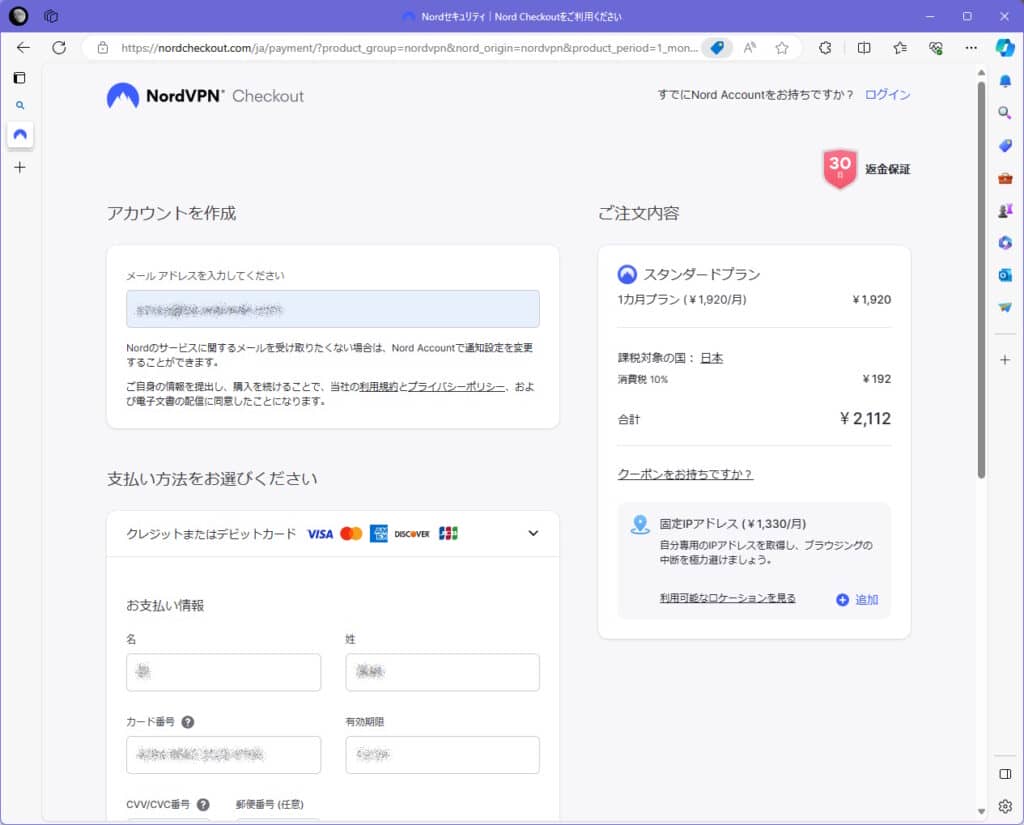
Task: Open Browser essentials heart icon
Action: pos(936,48)
